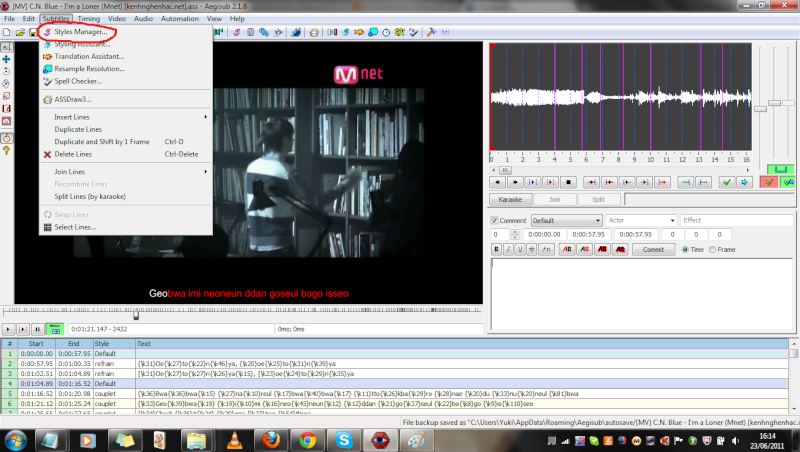Click the Effect input field
The width and height of the screenshot is (800, 452).
click(x=737, y=220)
